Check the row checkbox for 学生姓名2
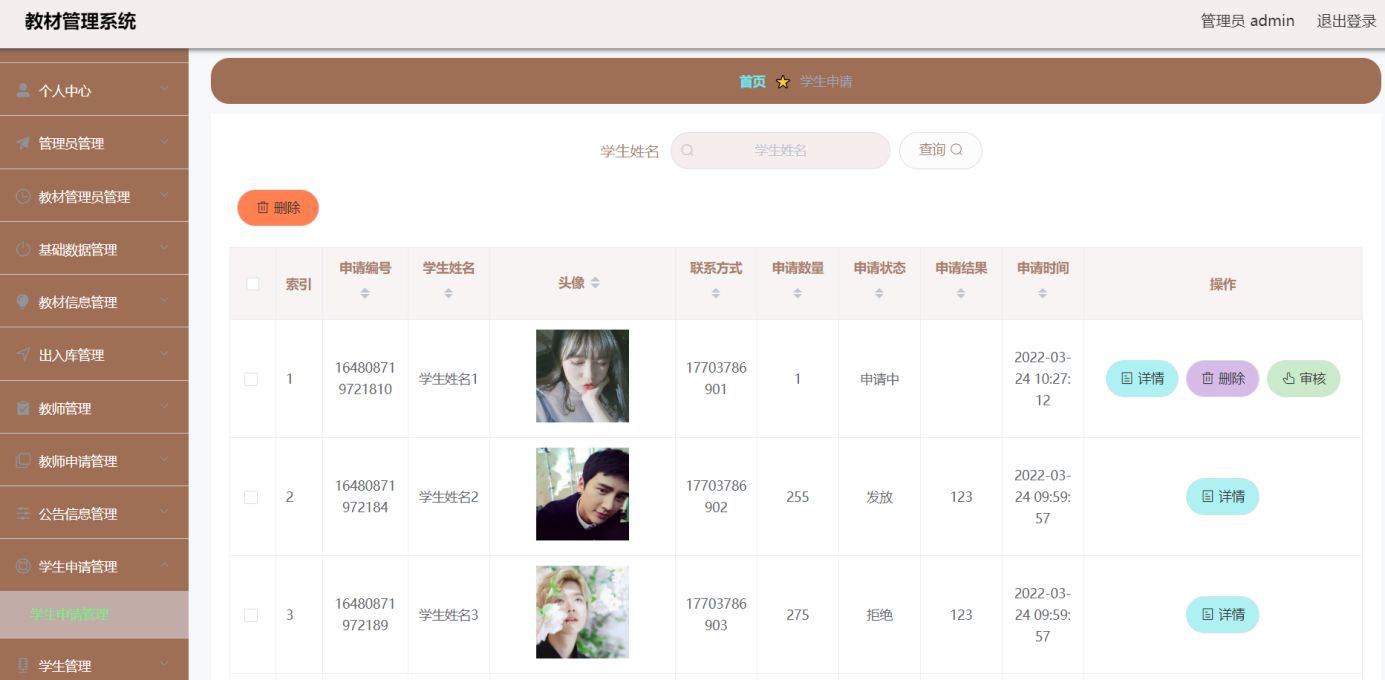The image size is (1385, 680). click(251, 497)
